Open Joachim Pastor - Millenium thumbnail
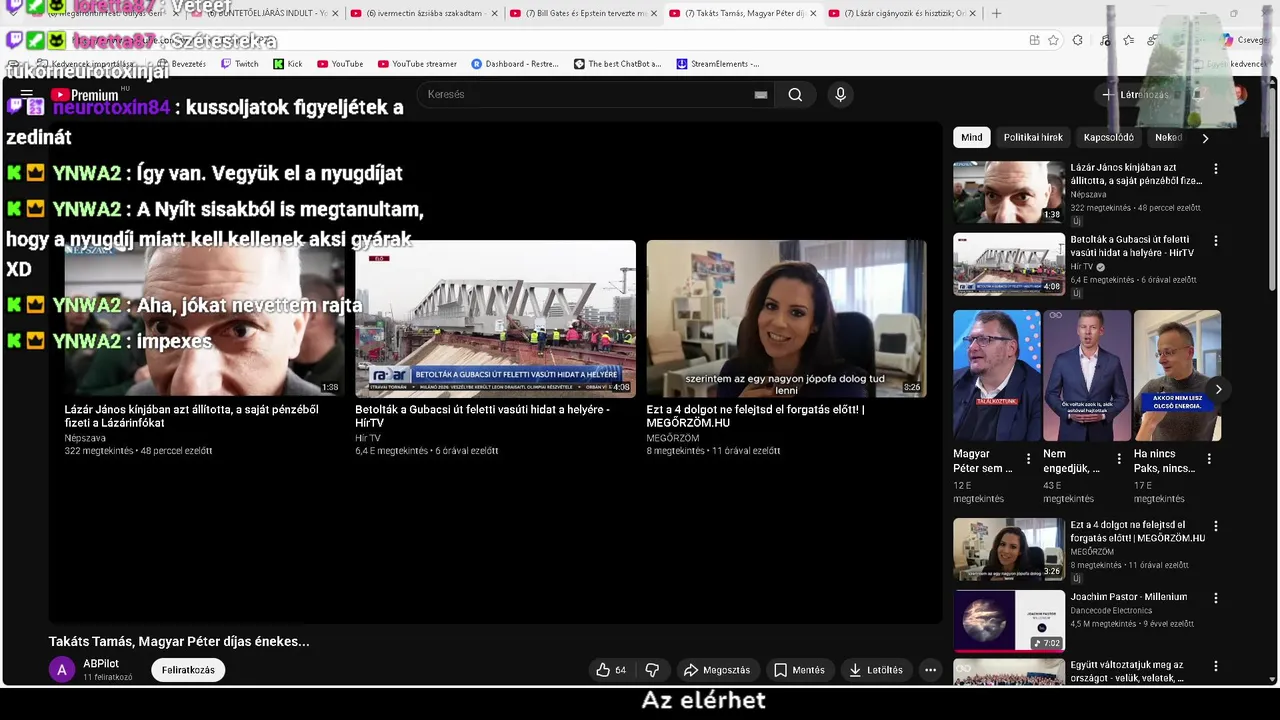 [x=1009, y=621]
